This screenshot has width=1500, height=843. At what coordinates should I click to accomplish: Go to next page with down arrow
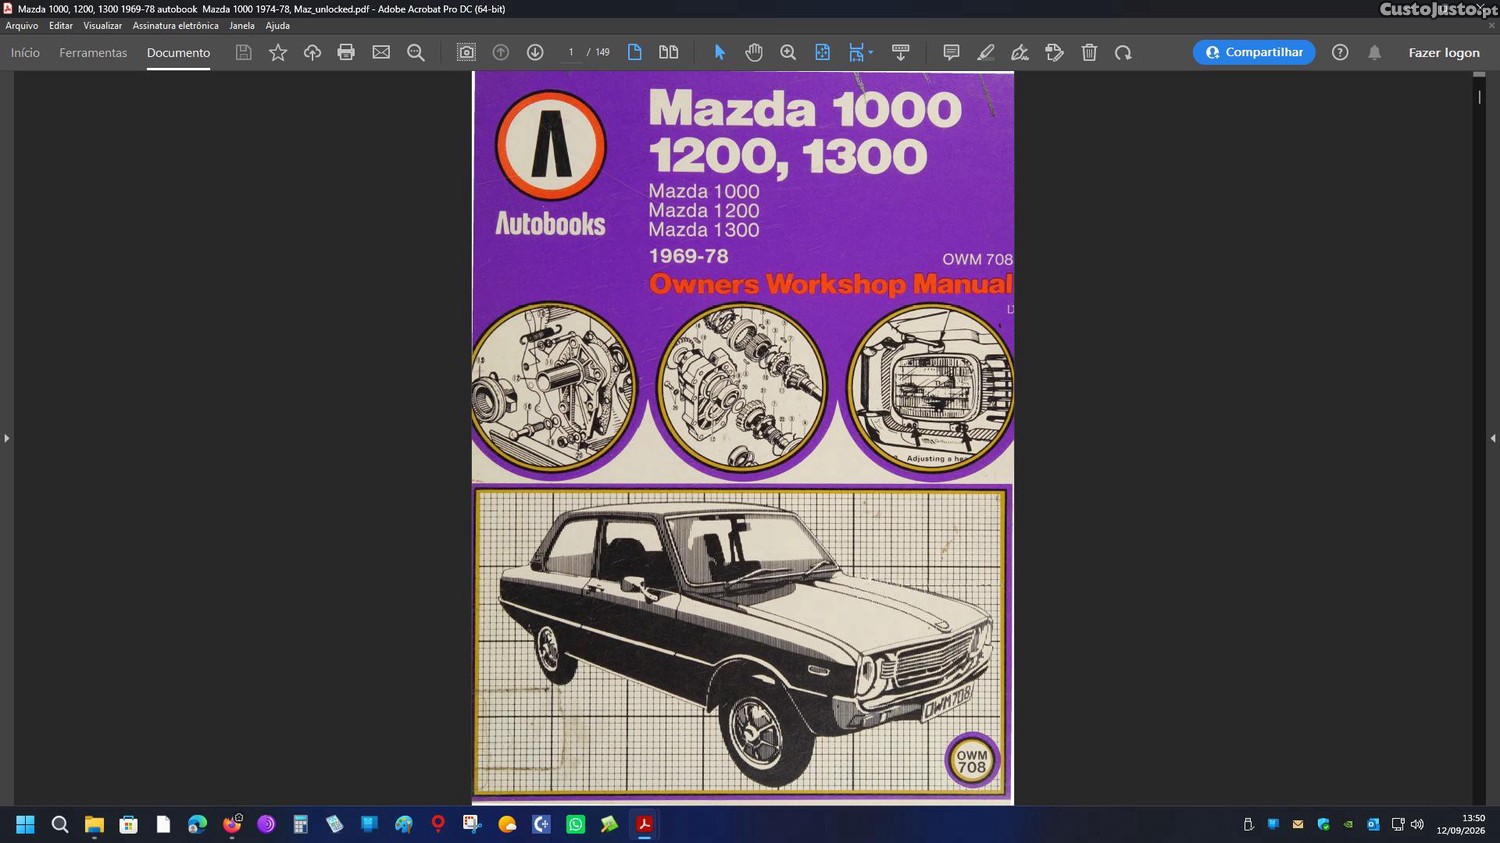pos(535,53)
